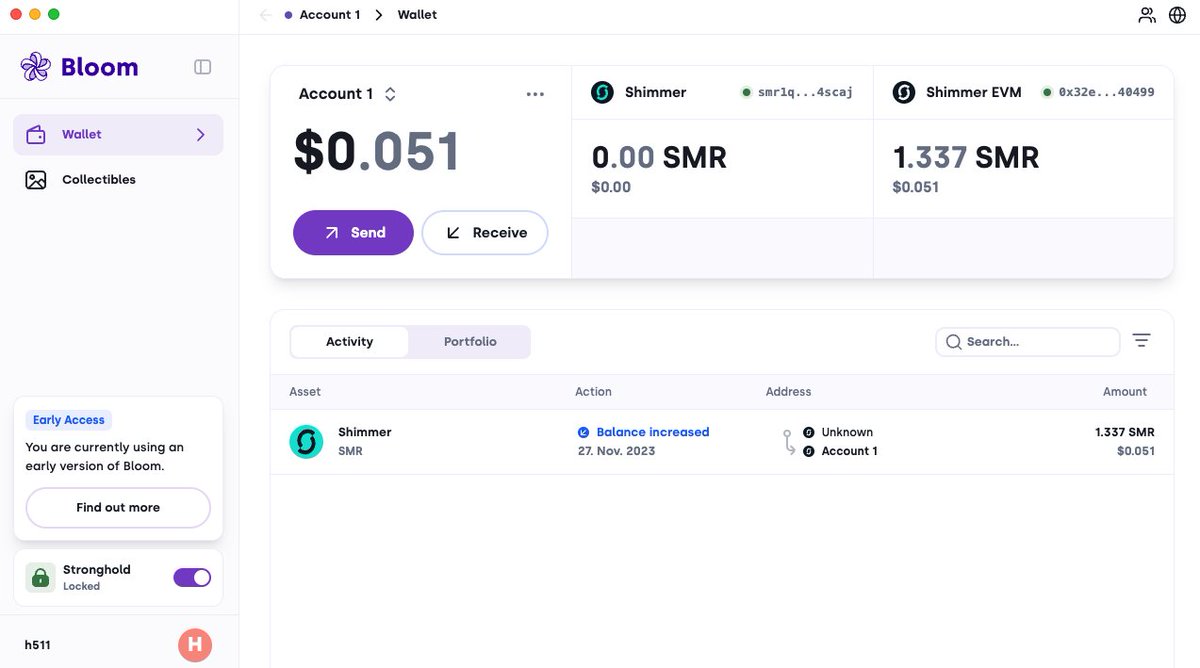Image resolution: width=1200 pixels, height=668 pixels.
Task: Open the Shimmer SMR activity row
Action: (721, 442)
